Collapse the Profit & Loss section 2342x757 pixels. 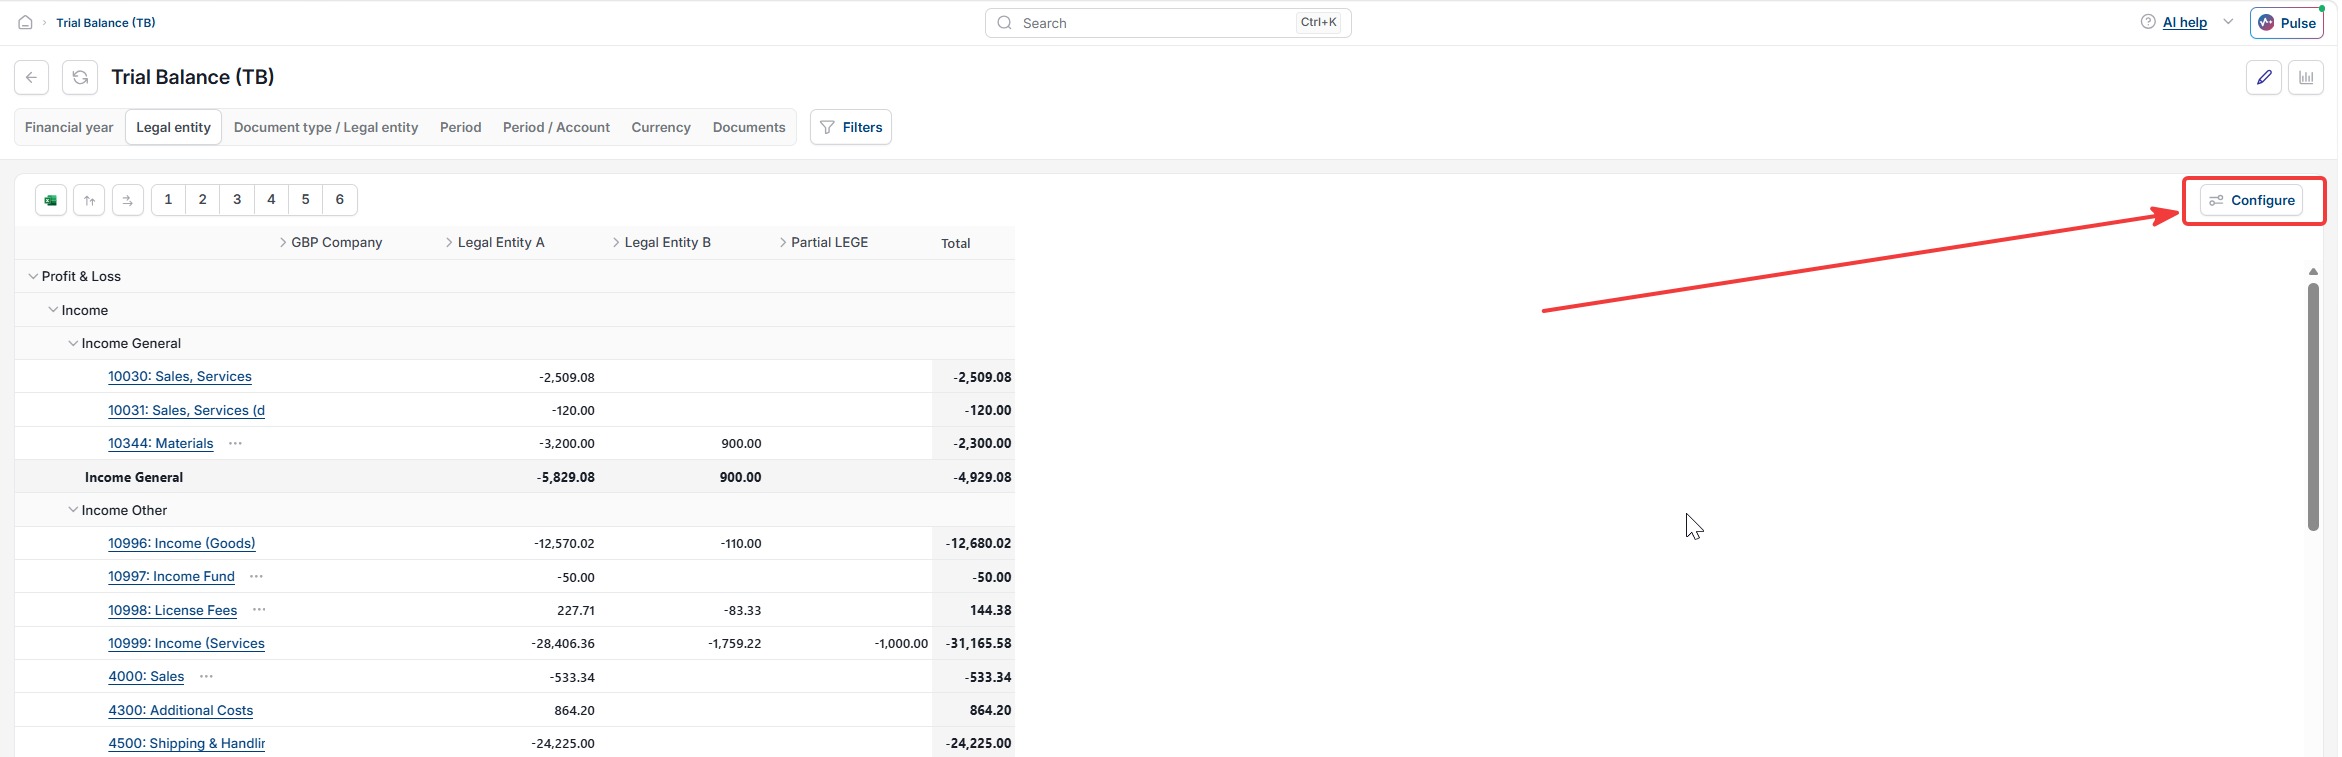(33, 276)
